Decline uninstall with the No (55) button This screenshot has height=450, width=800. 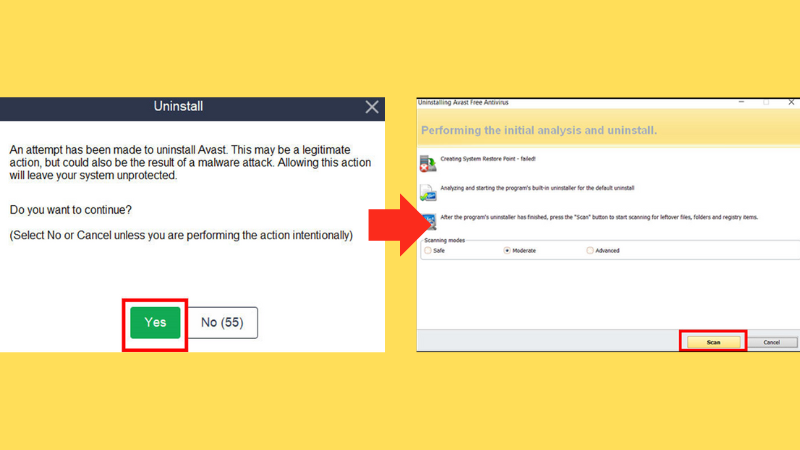click(222, 322)
